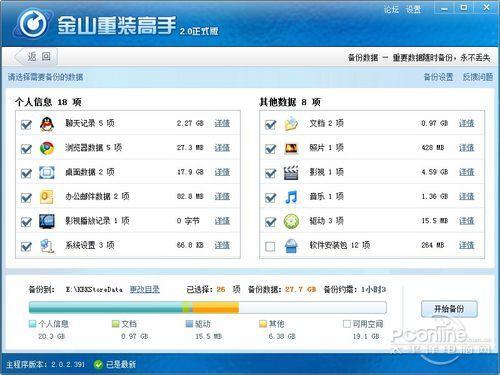Start backup with 开始备份 button

coord(449,309)
